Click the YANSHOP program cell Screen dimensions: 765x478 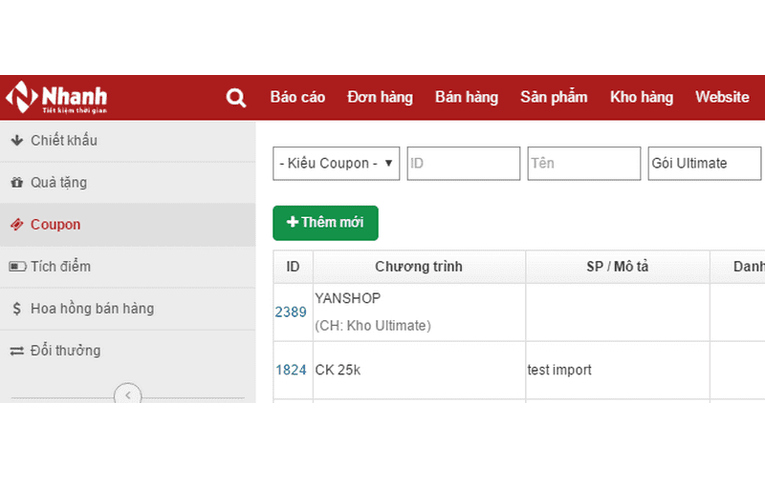[419, 312]
